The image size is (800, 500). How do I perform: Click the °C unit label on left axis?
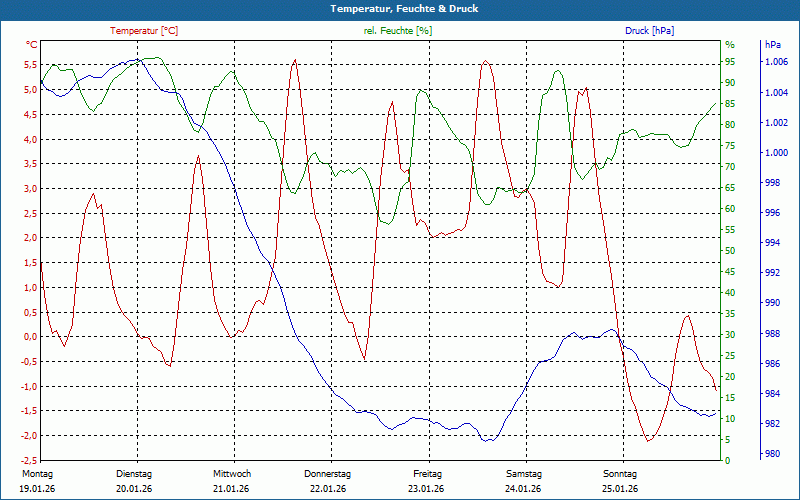coord(31,45)
